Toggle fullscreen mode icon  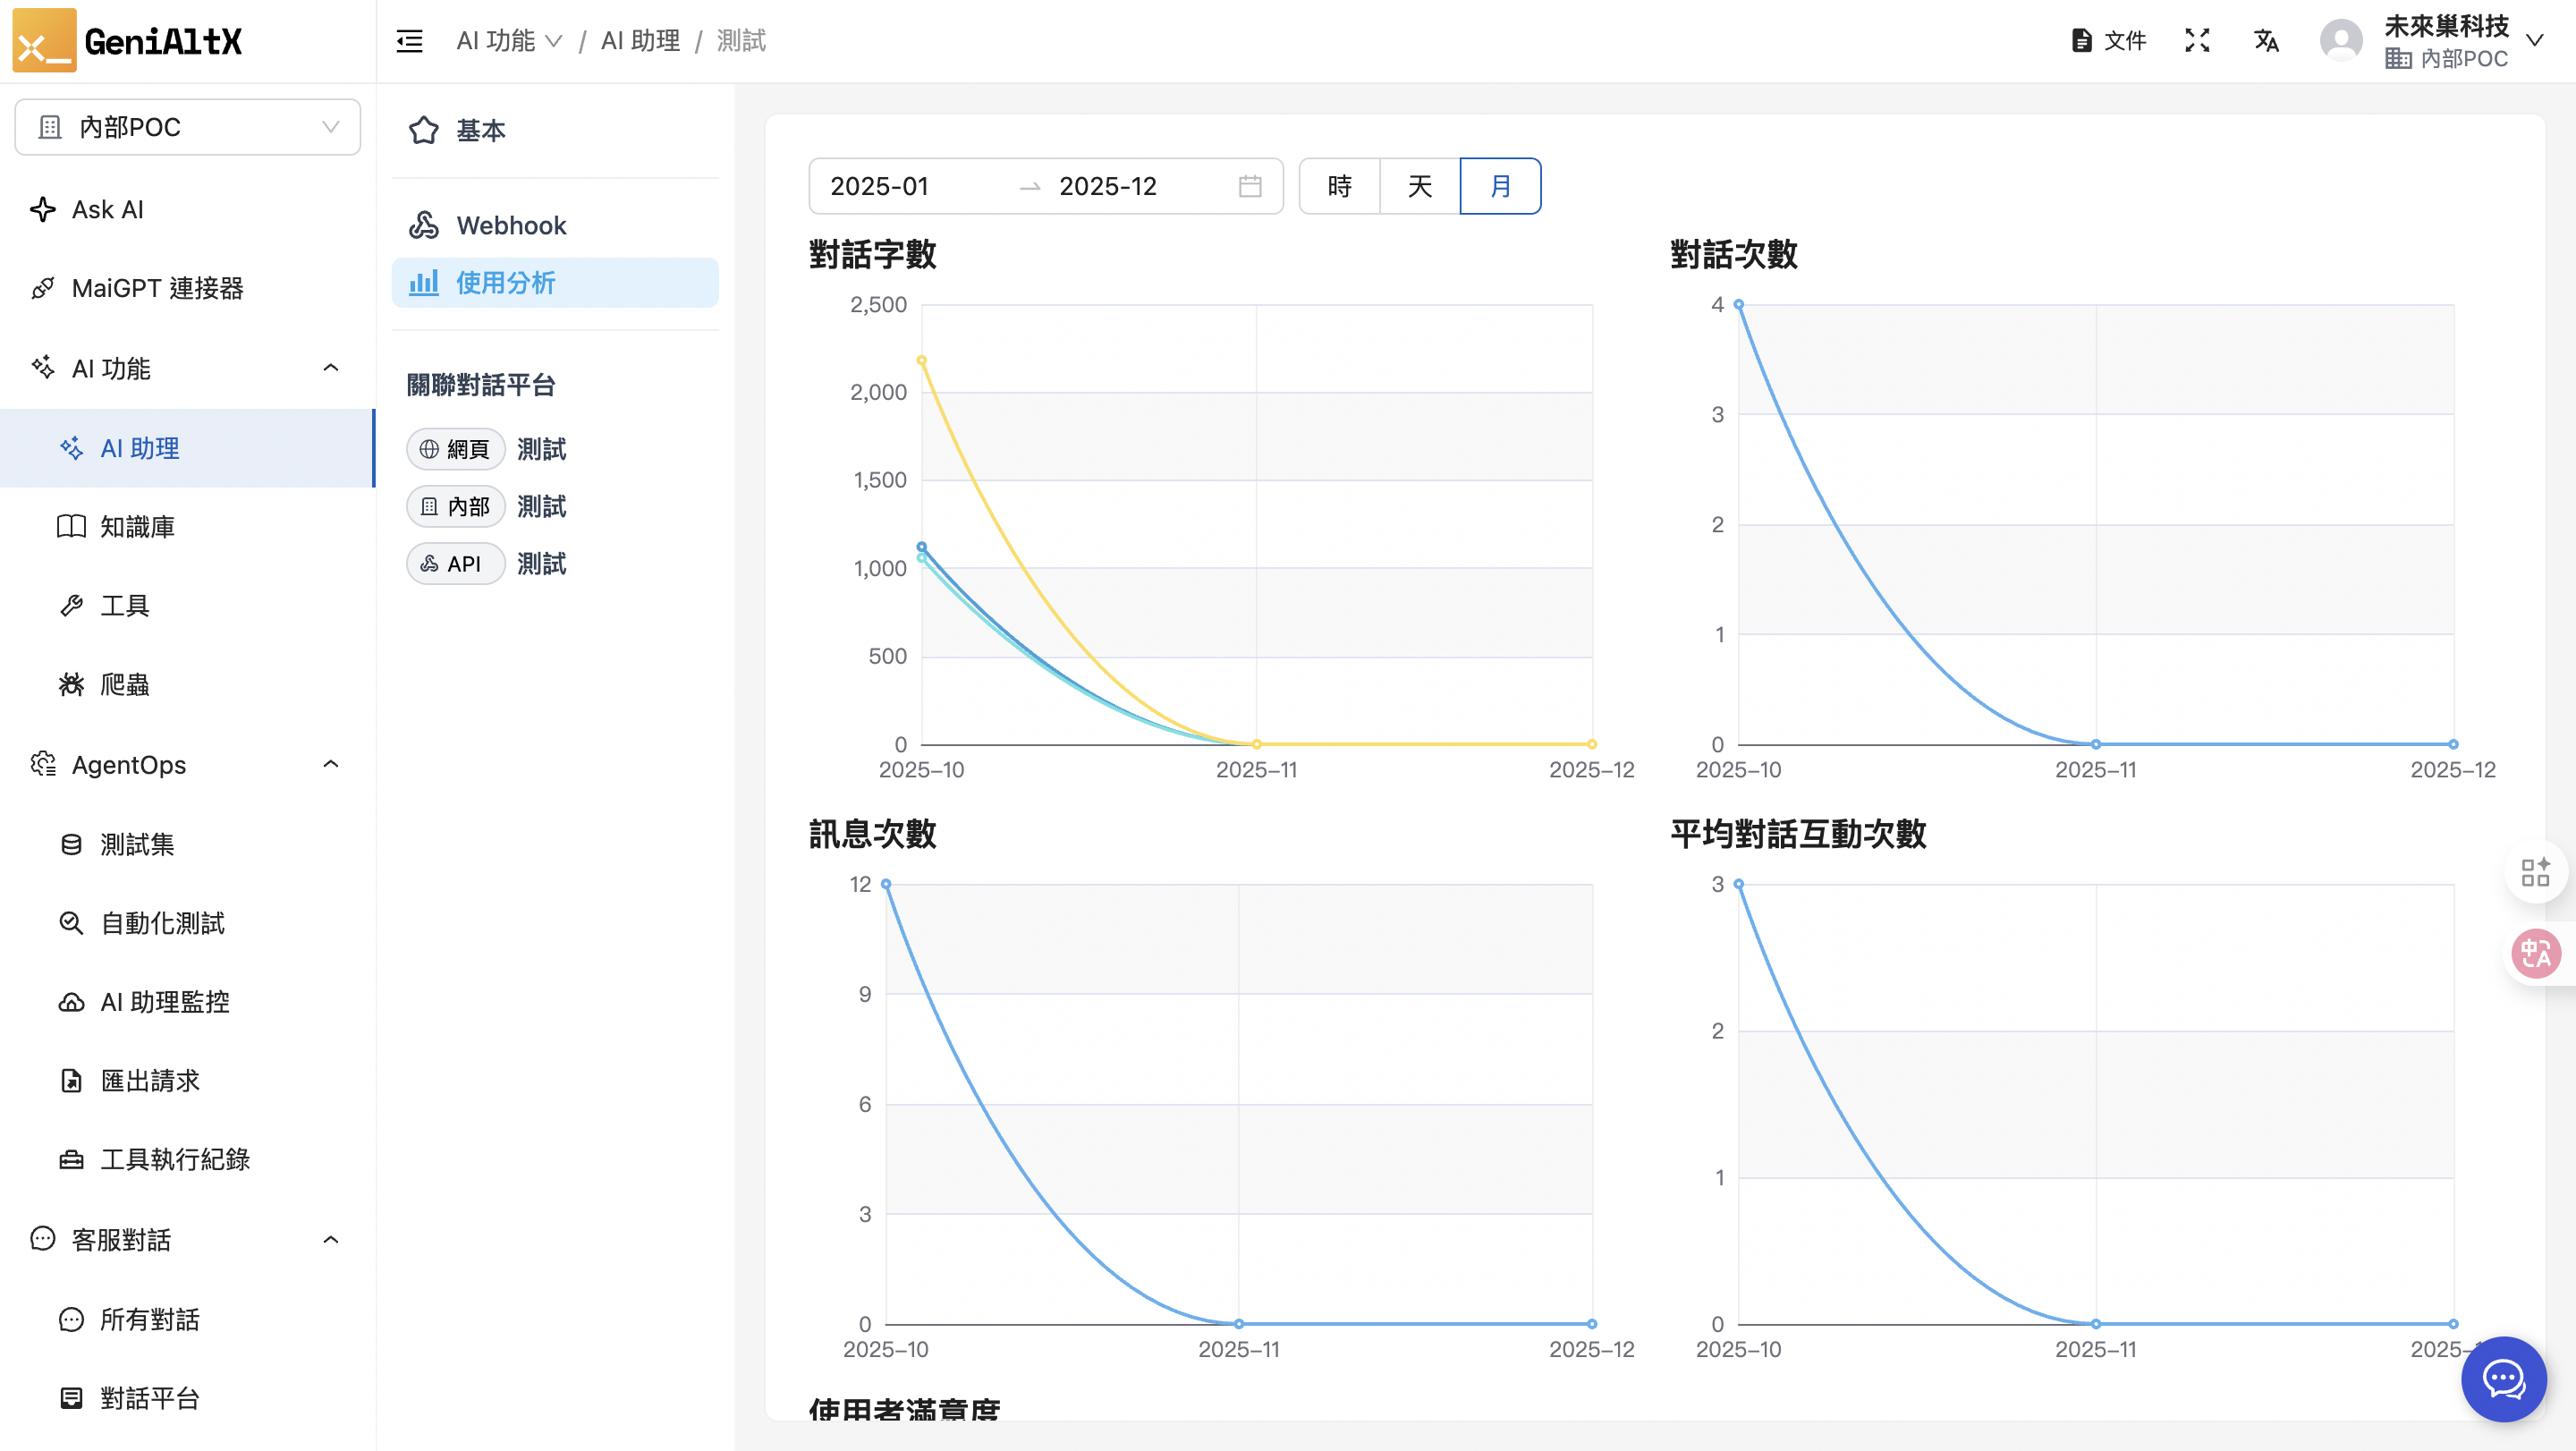[x=2196, y=41]
